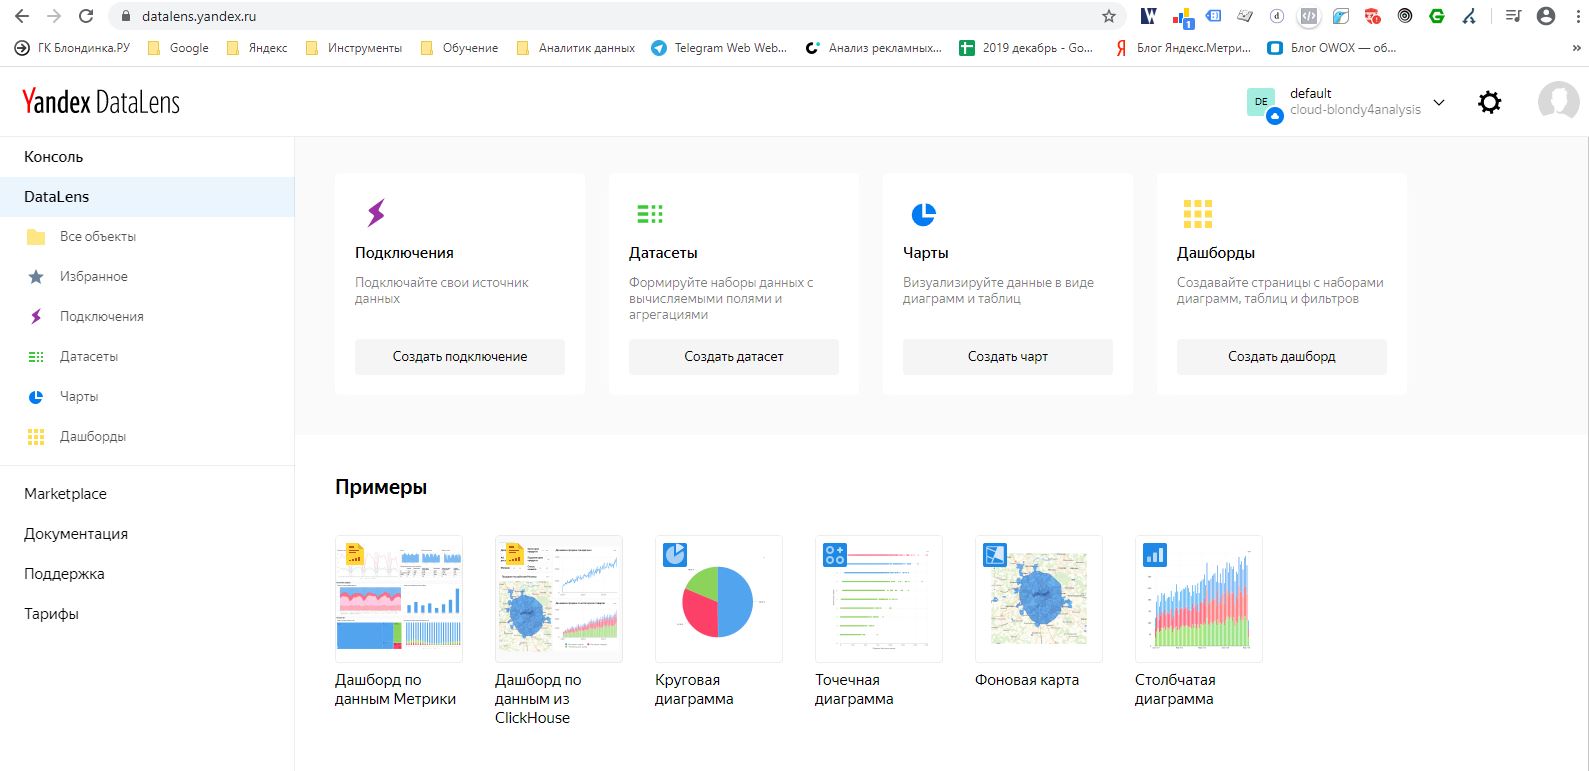
Task: Click the Grammarly extension icon
Action: 1437,16
